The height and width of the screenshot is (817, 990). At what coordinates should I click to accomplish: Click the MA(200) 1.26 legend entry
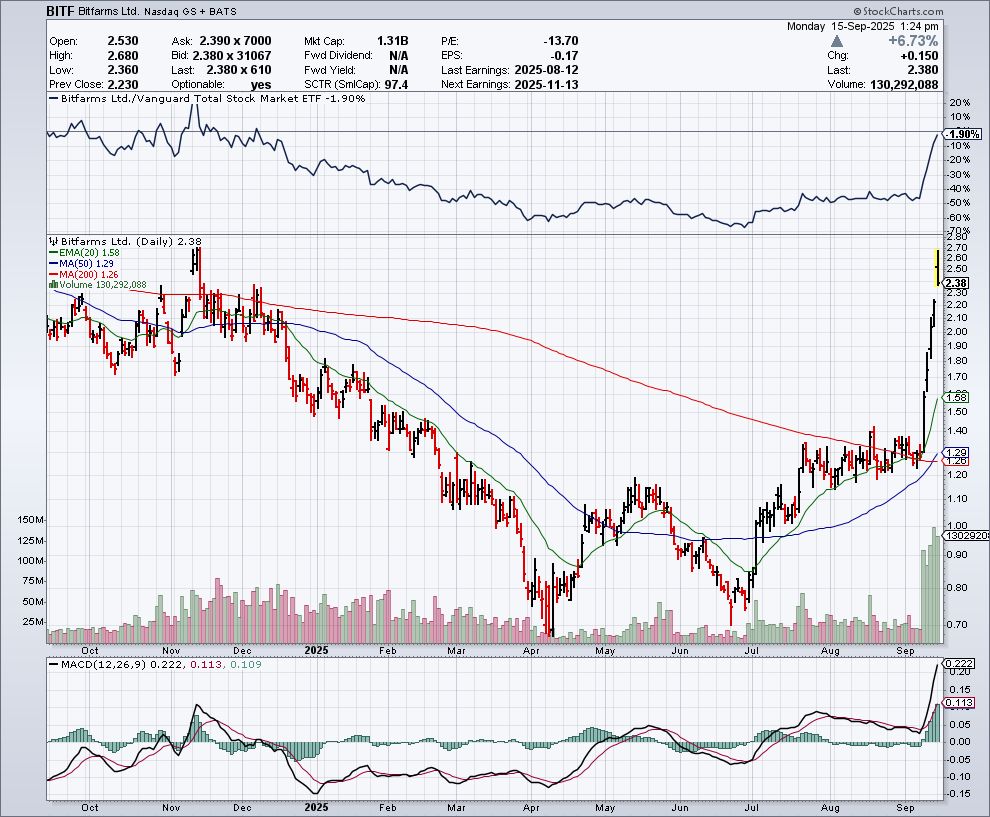pos(84,274)
